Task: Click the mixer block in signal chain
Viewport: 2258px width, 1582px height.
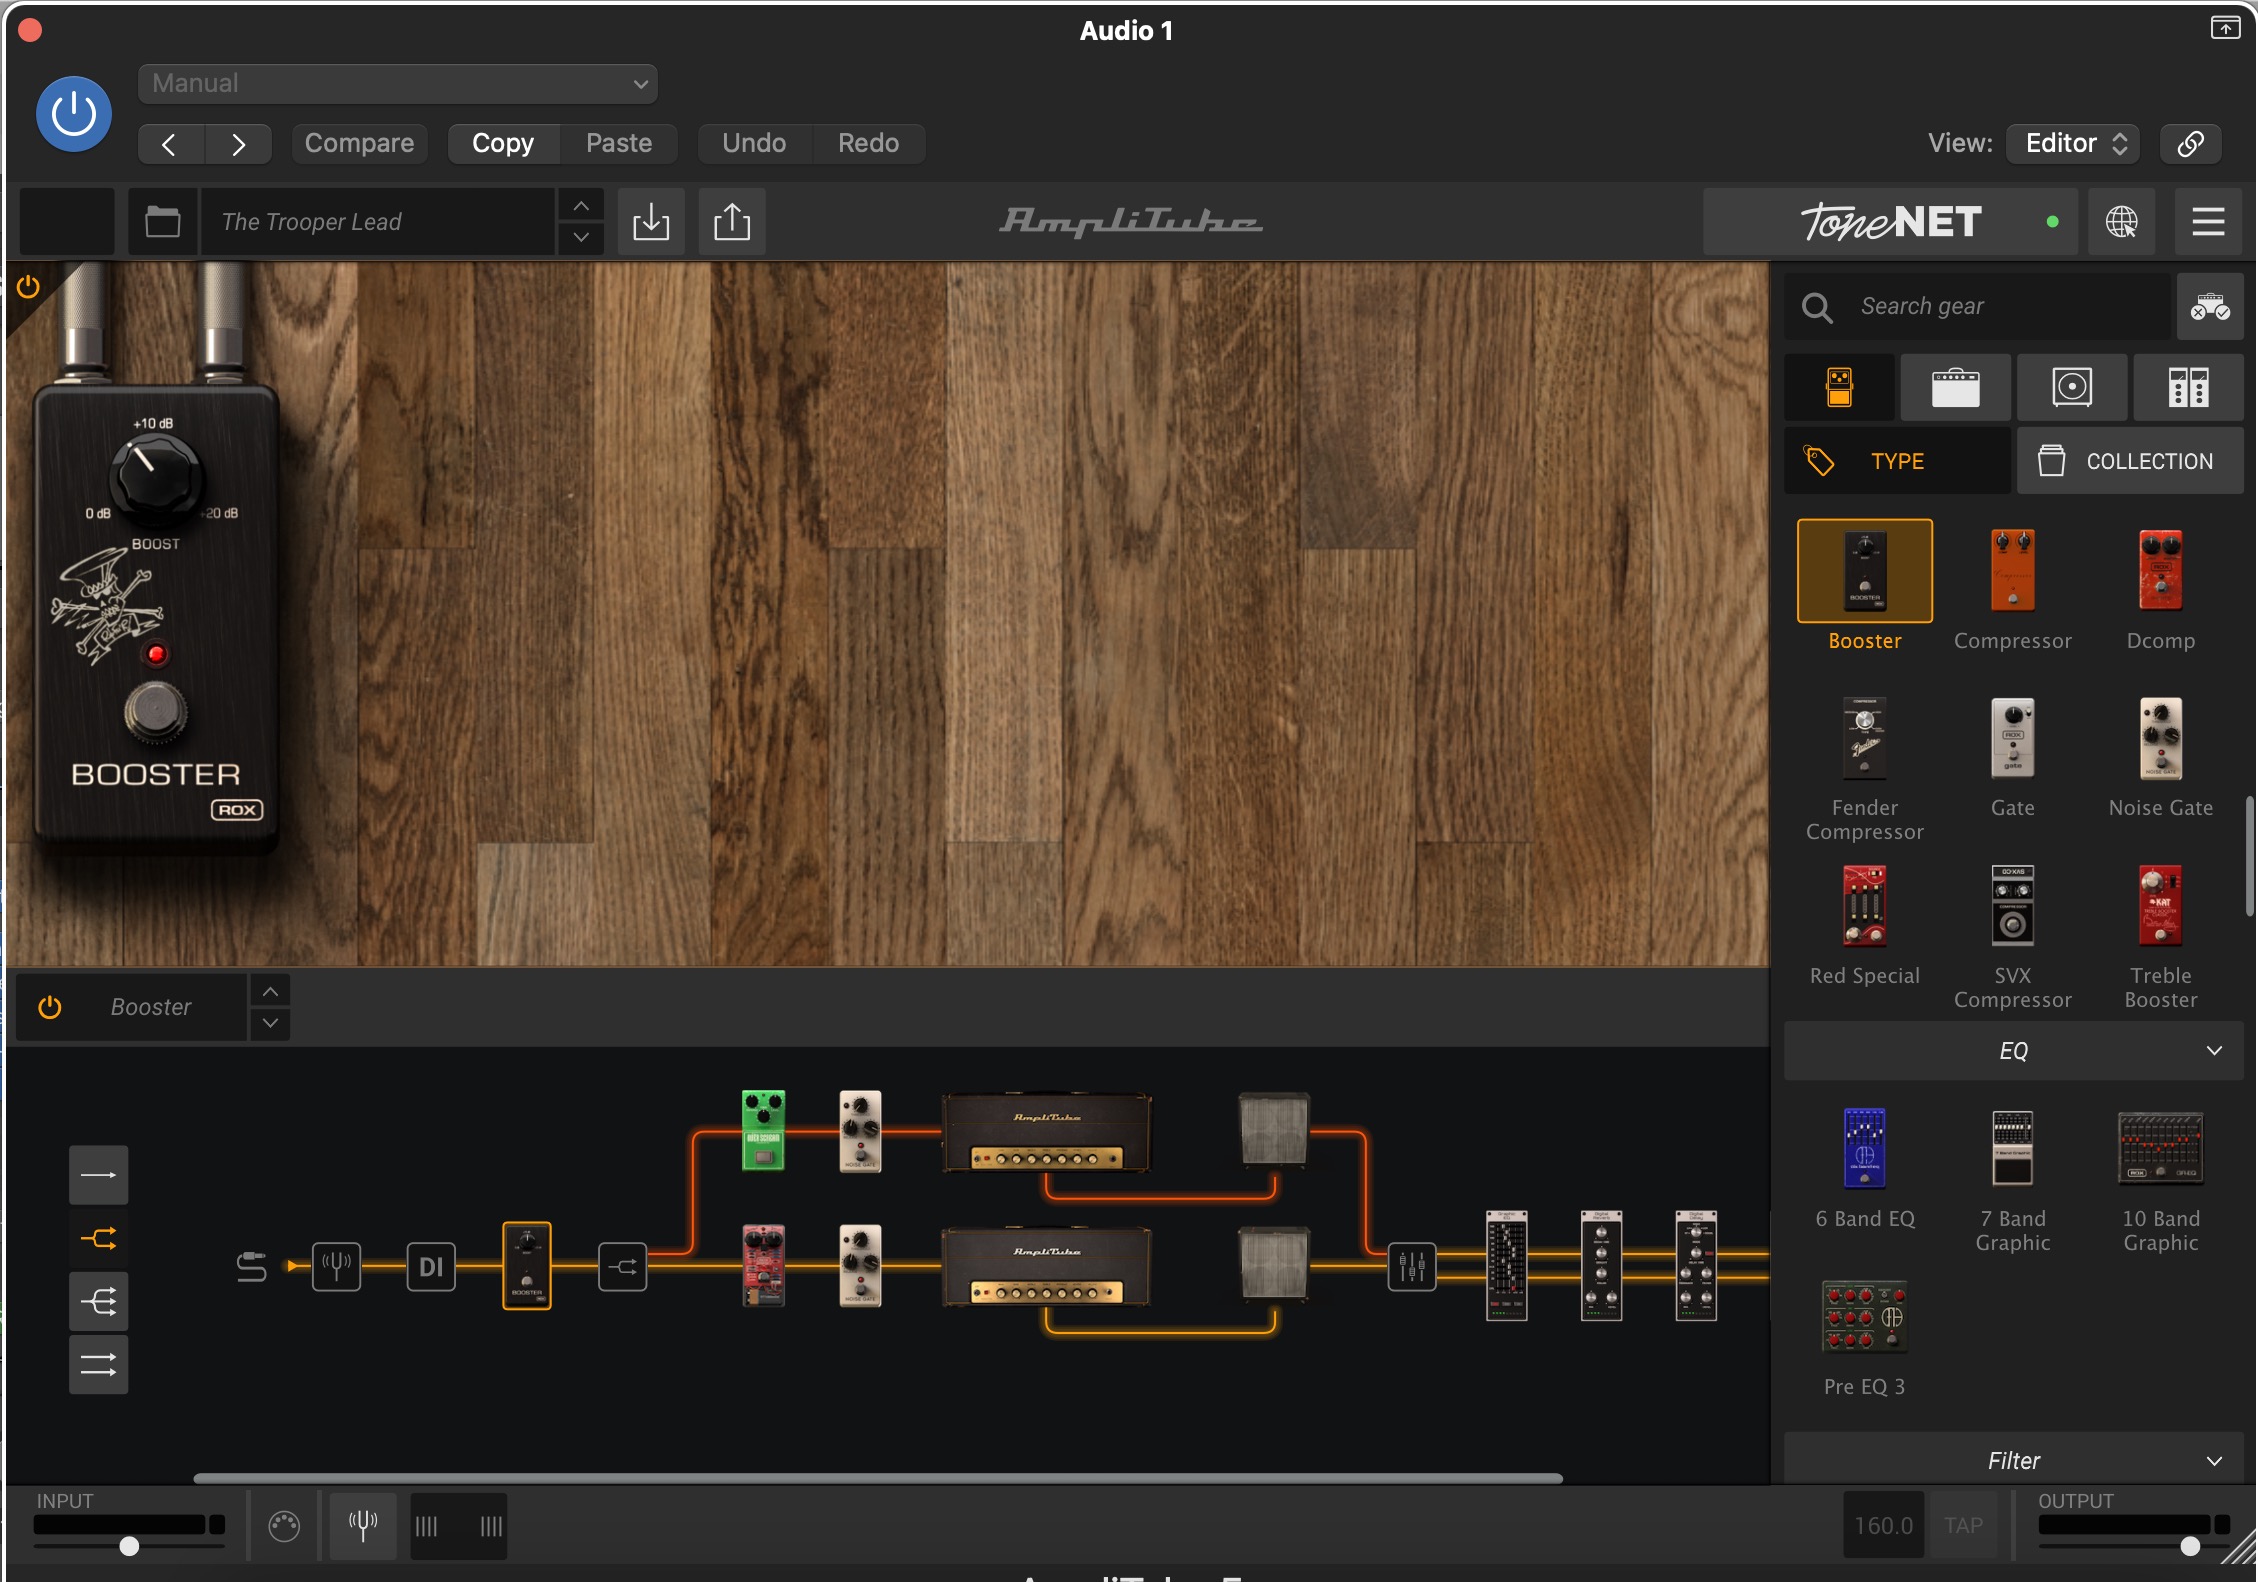Action: click(1412, 1267)
